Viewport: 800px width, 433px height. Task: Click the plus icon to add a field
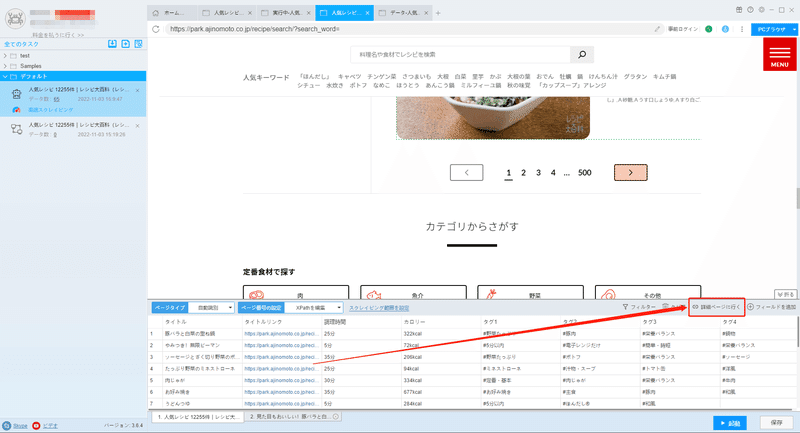point(751,307)
